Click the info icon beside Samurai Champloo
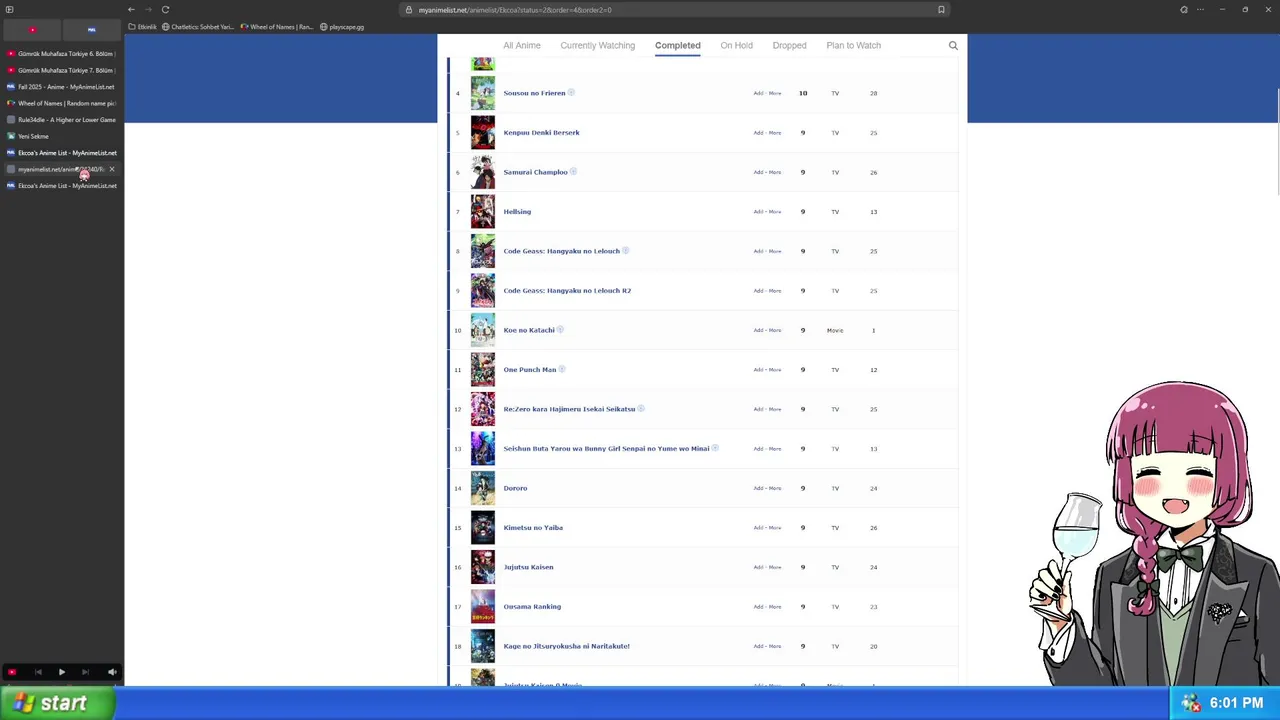The height and width of the screenshot is (720, 1280). click(573, 172)
